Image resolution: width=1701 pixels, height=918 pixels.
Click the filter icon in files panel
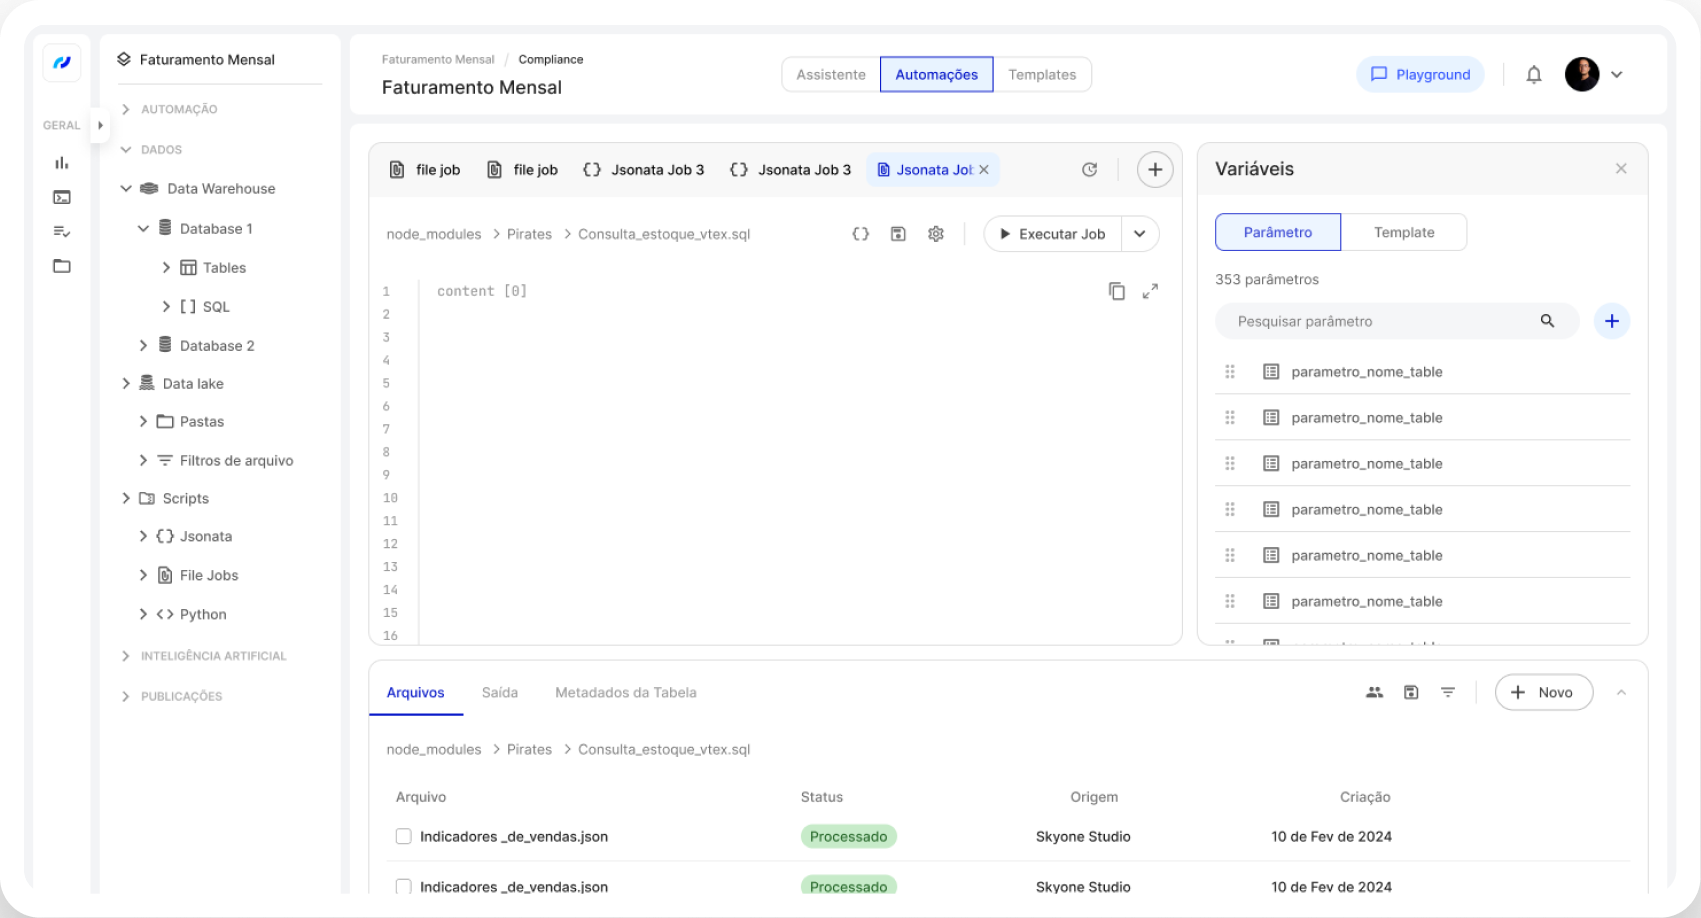[1447, 692]
